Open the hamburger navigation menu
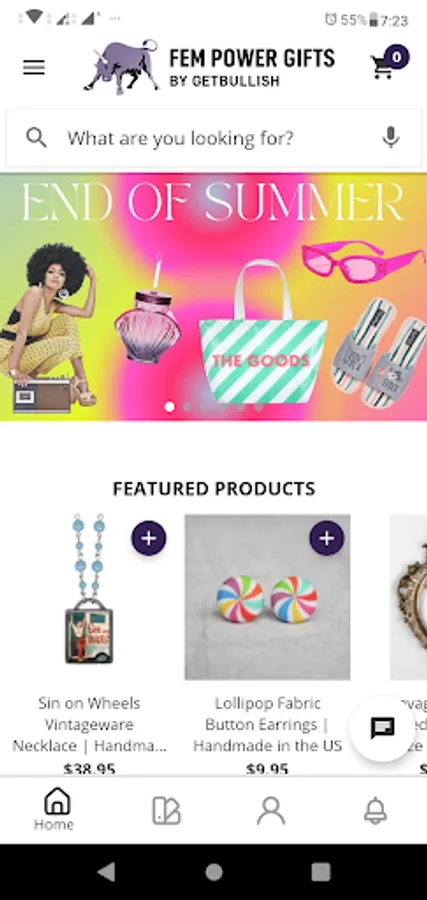The image size is (427, 900). coord(34,68)
